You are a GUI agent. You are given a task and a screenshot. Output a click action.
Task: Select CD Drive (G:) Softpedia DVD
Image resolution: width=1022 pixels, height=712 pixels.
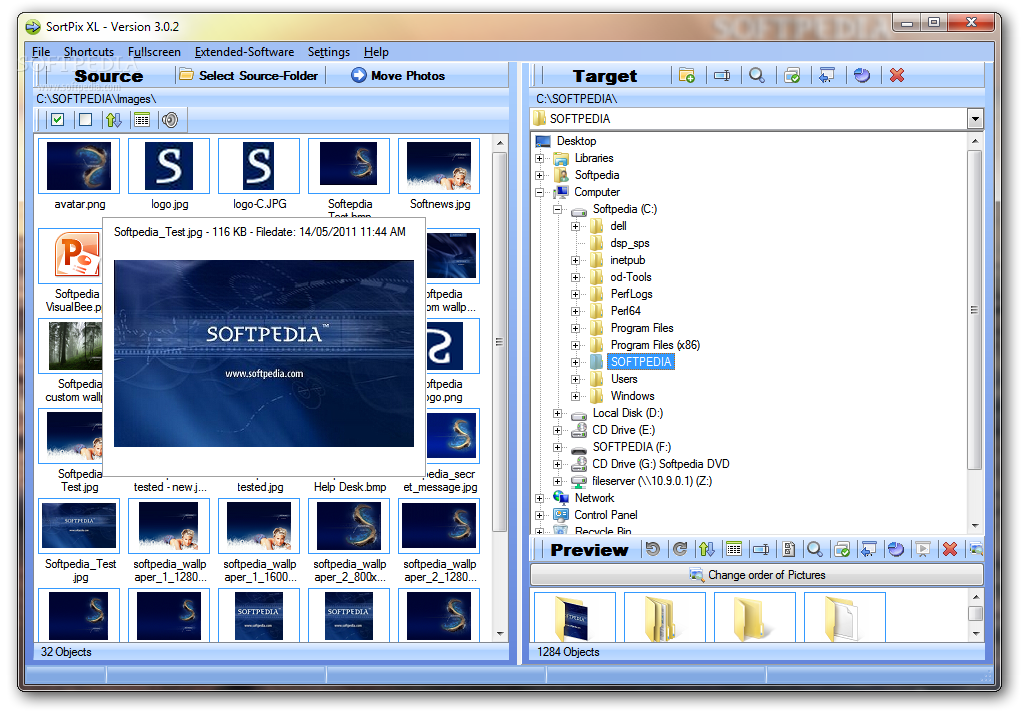(x=660, y=464)
